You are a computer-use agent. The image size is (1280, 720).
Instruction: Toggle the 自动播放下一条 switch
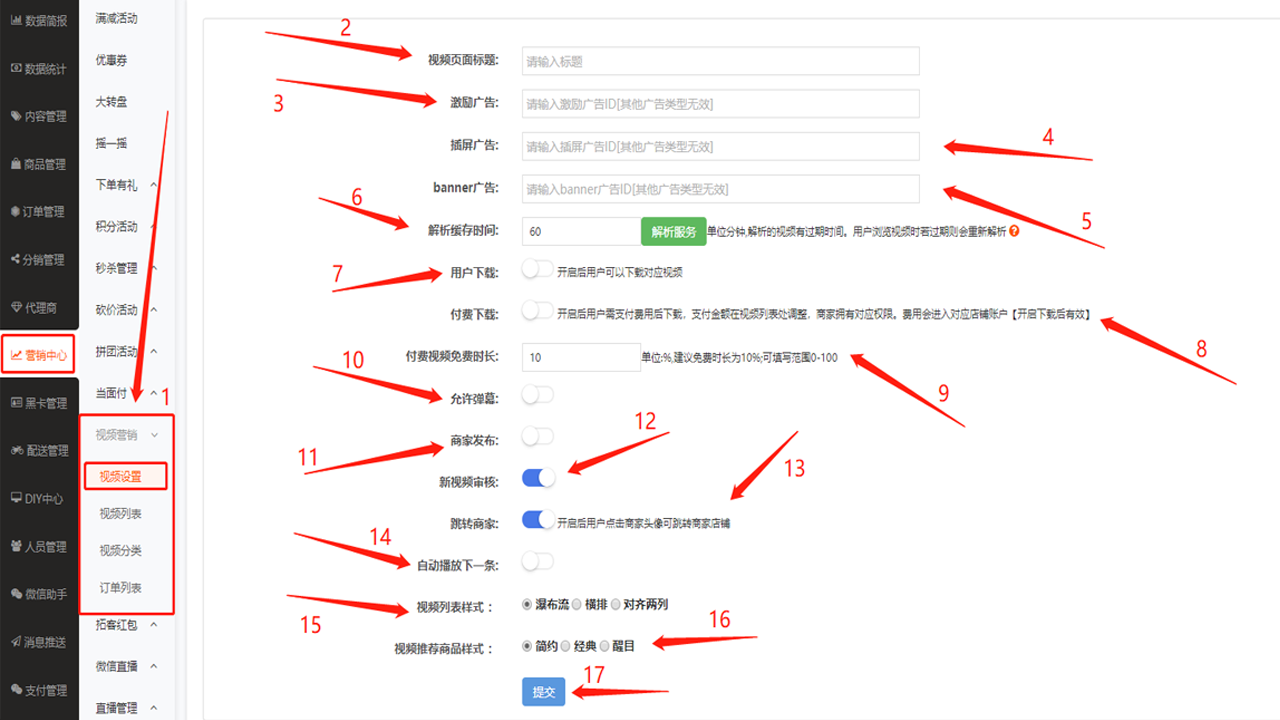[538, 561]
